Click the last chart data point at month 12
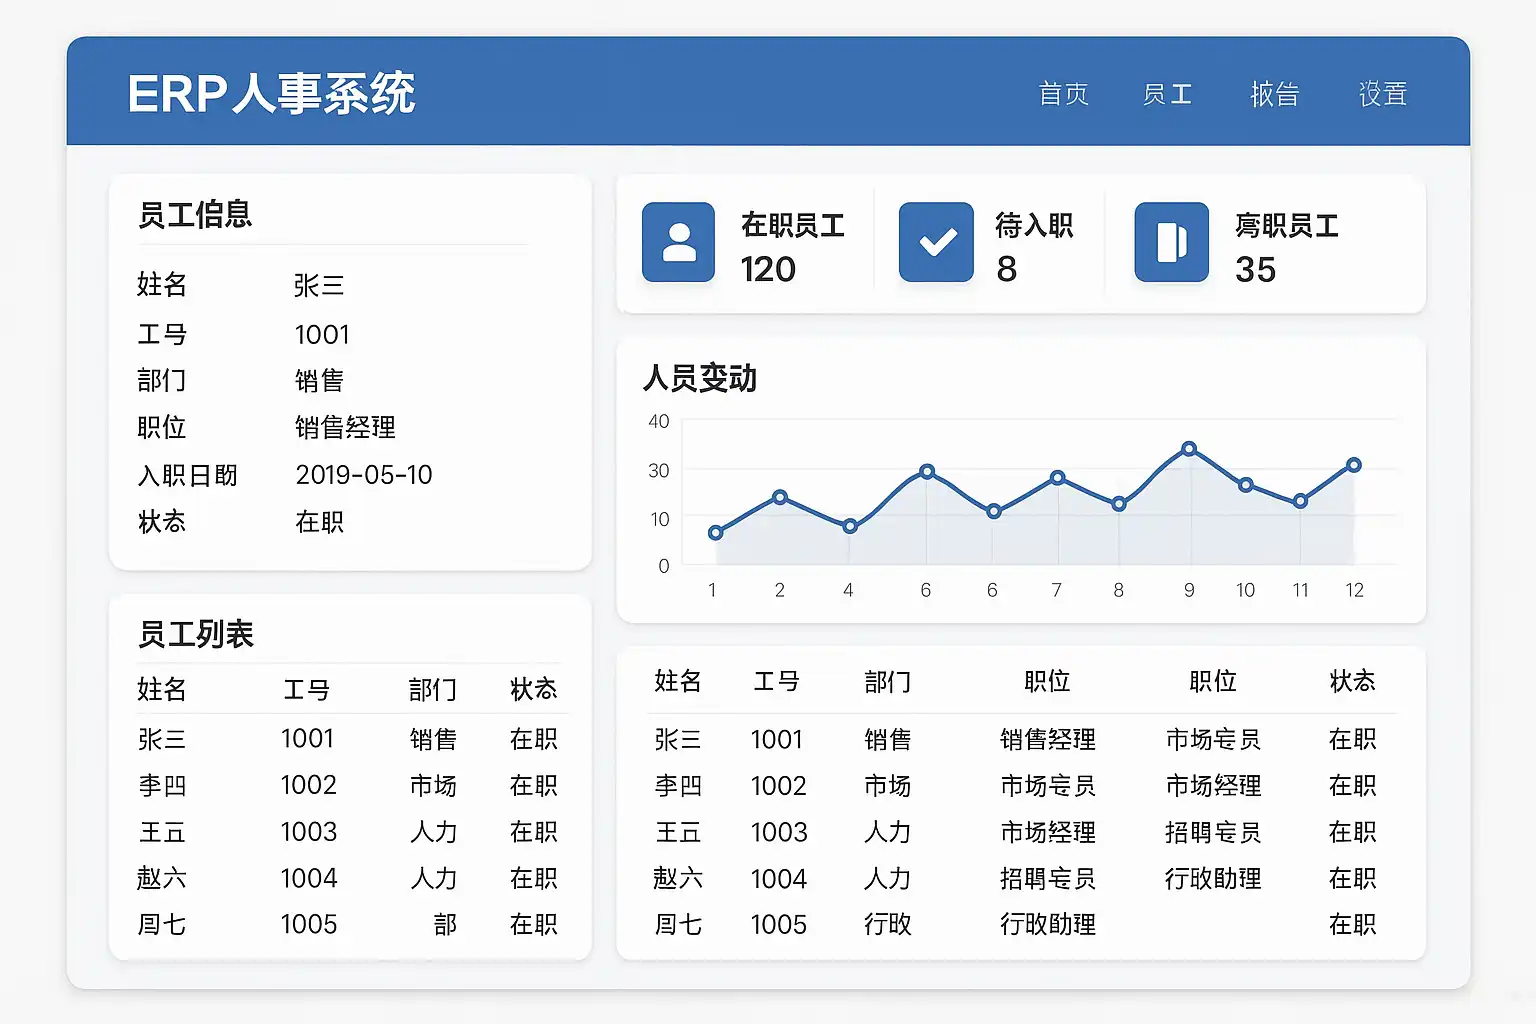This screenshot has height=1024, width=1536. (1354, 465)
